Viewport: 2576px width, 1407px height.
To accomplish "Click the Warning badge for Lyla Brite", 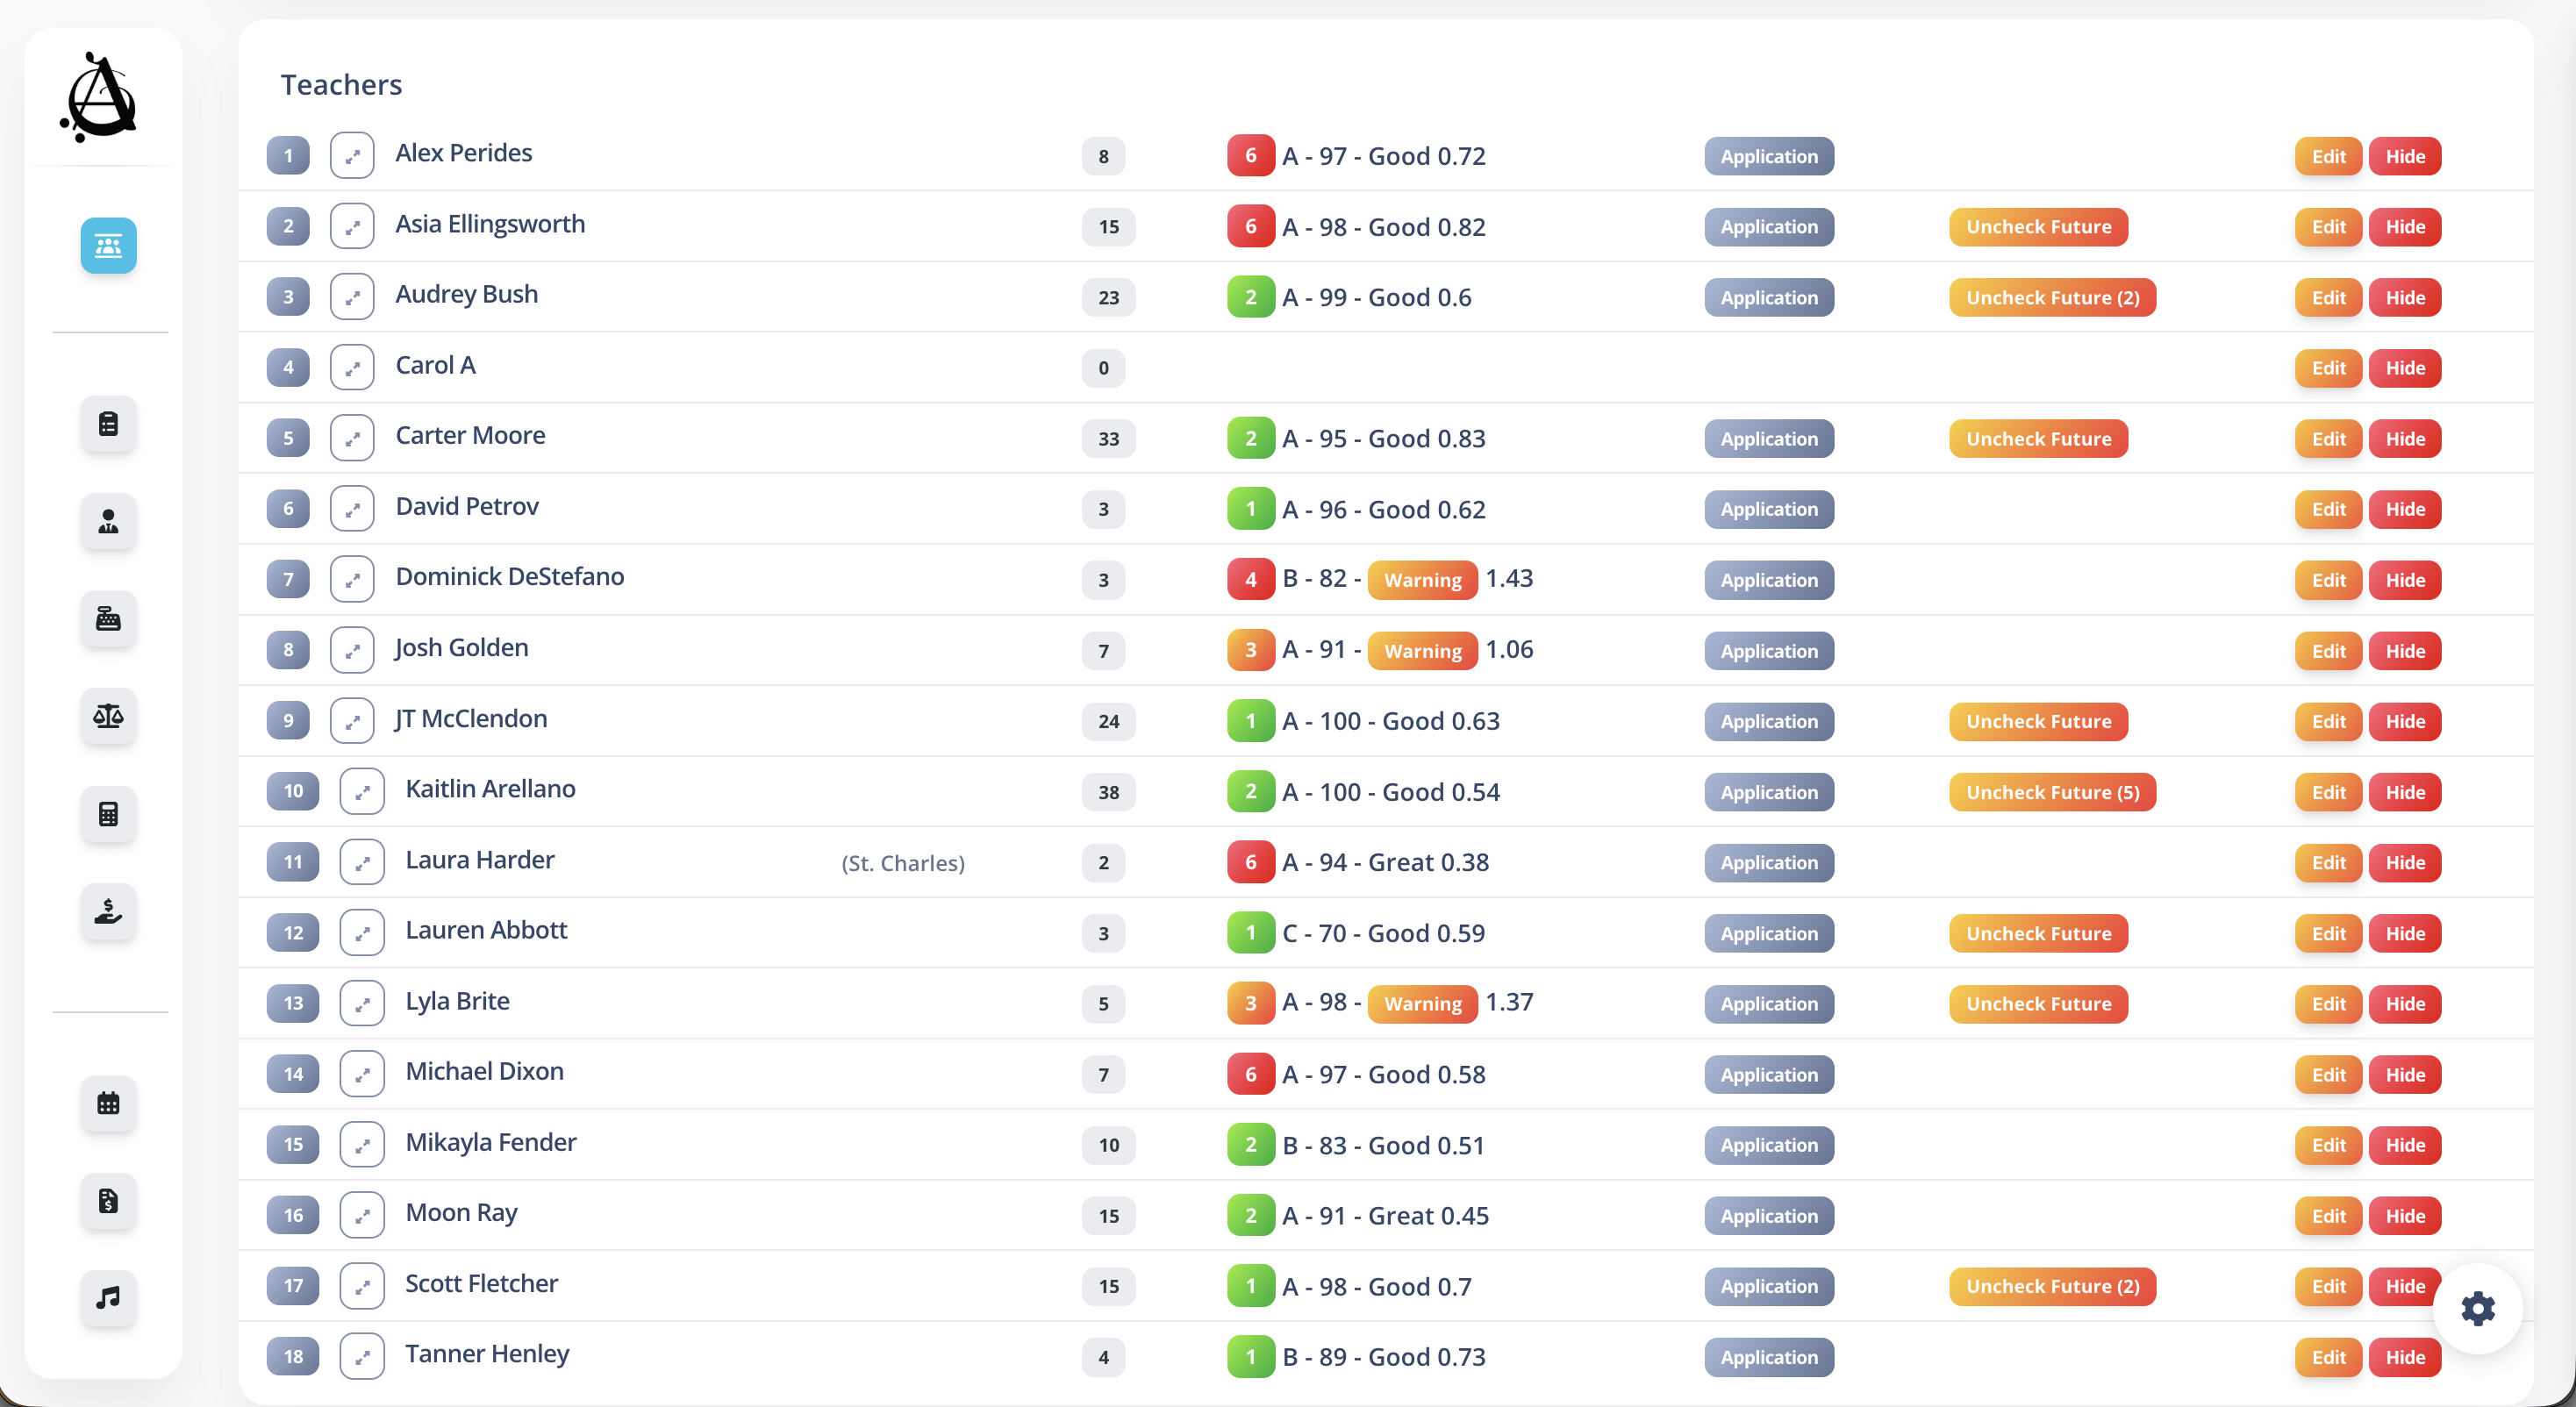I will coord(1422,1004).
